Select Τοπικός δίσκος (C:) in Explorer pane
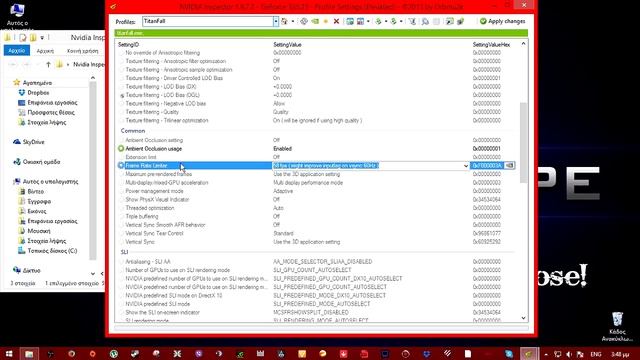The width and height of the screenshot is (640, 360). point(48,251)
